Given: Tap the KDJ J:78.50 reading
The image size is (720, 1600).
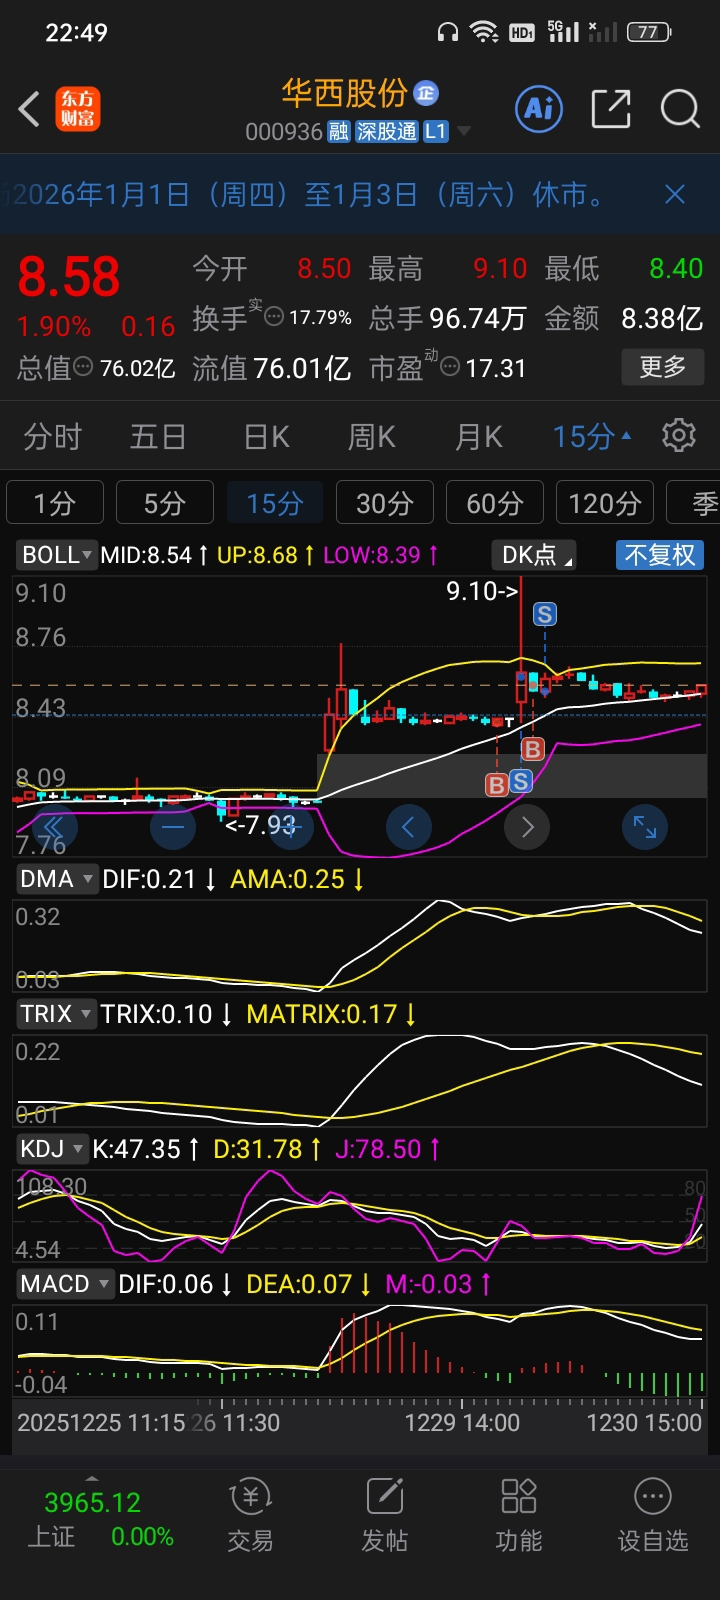Looking at the screenshot, I should 387,1149.
